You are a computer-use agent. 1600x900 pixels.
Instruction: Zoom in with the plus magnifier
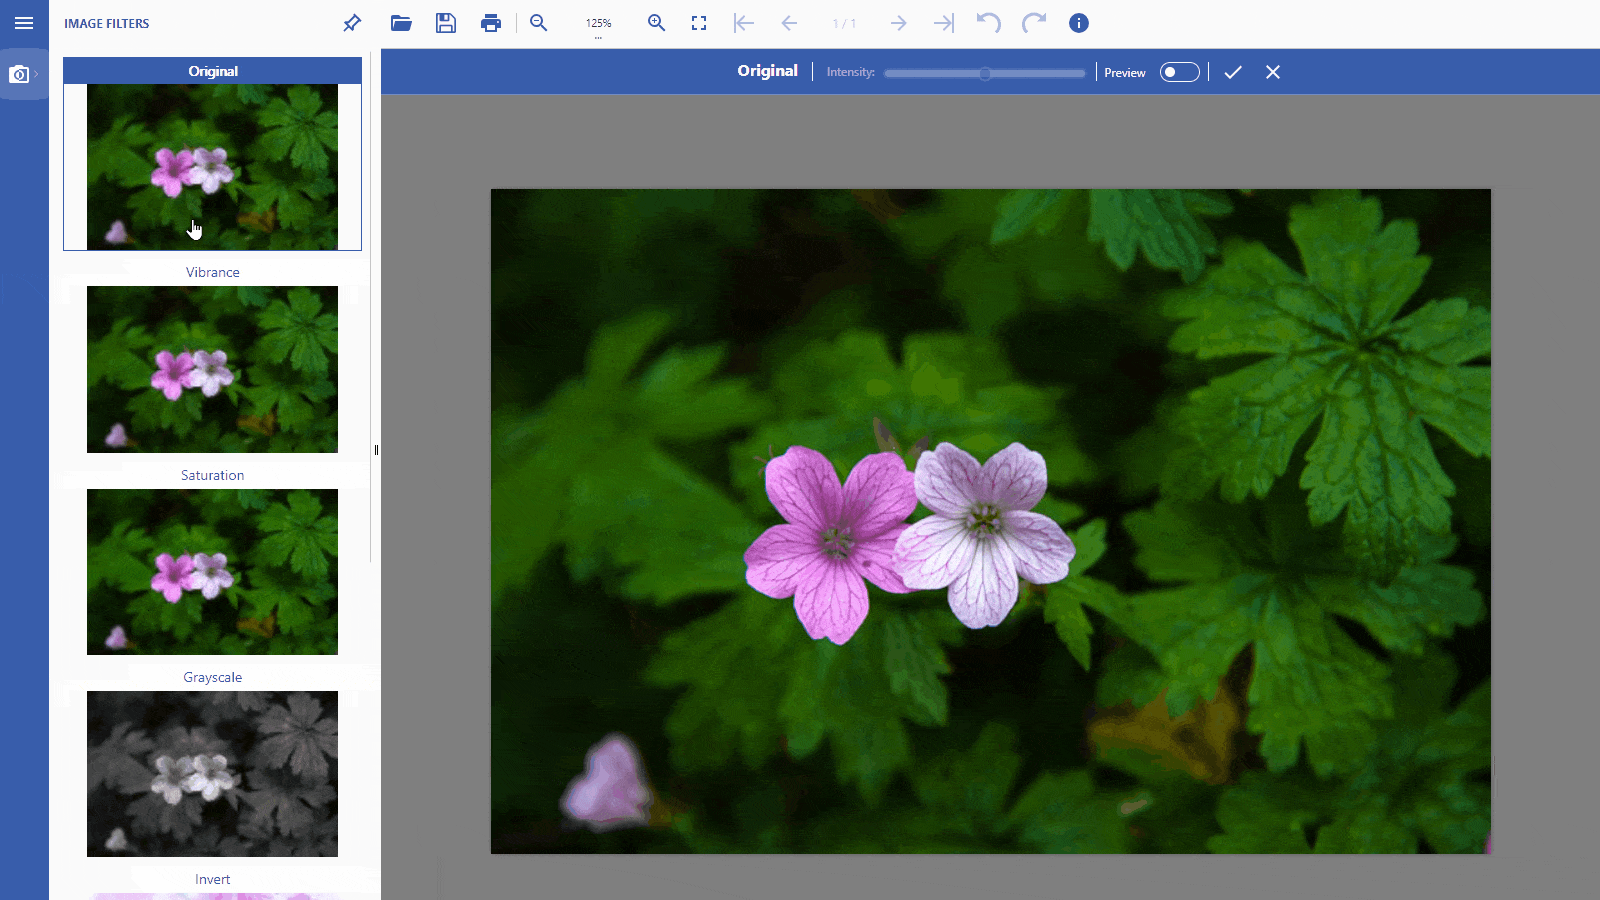(x=657, y=23)
